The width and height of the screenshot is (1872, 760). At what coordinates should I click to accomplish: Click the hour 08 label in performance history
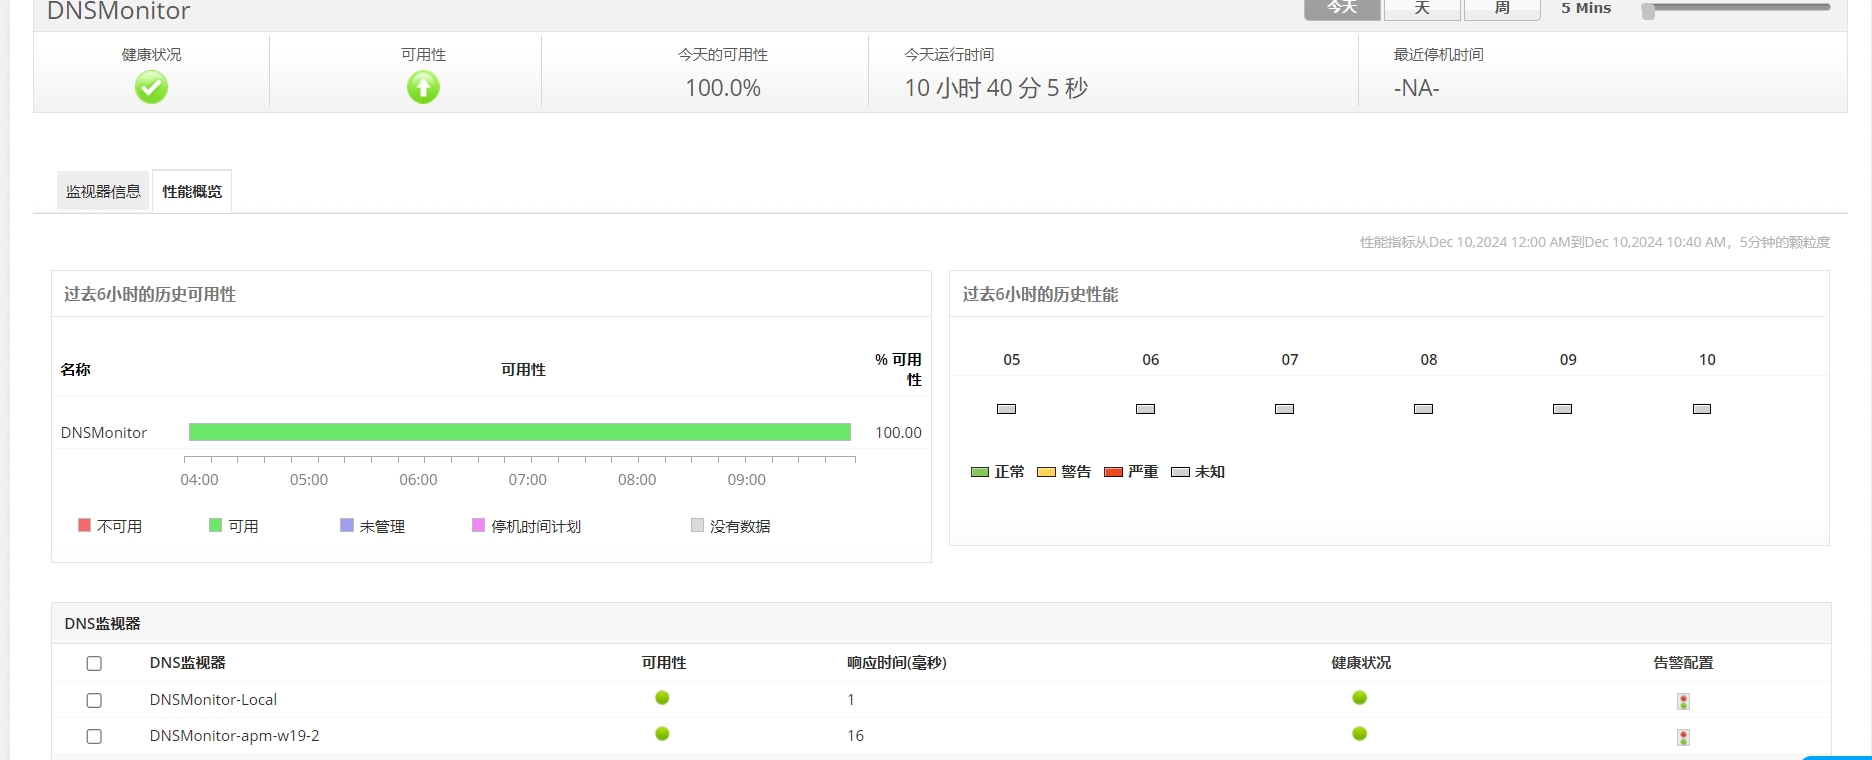[1429, 360]
